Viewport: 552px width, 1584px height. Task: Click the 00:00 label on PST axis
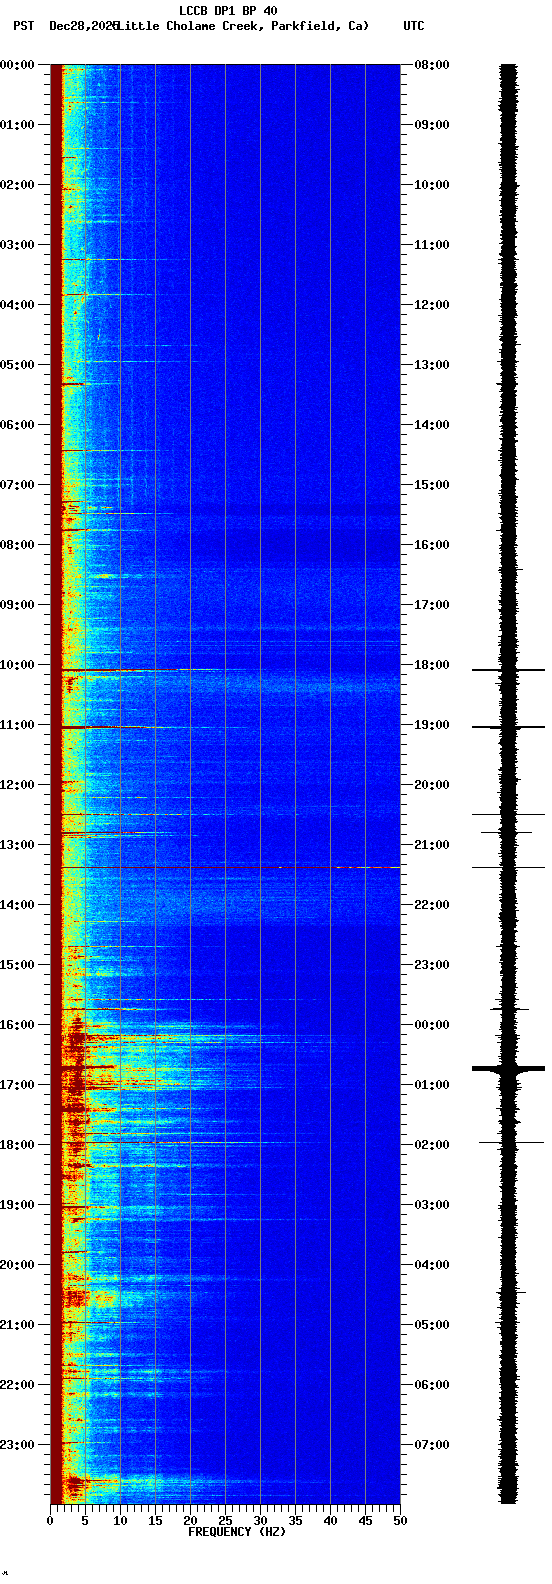pyautogui.click(x=17, y=65)
